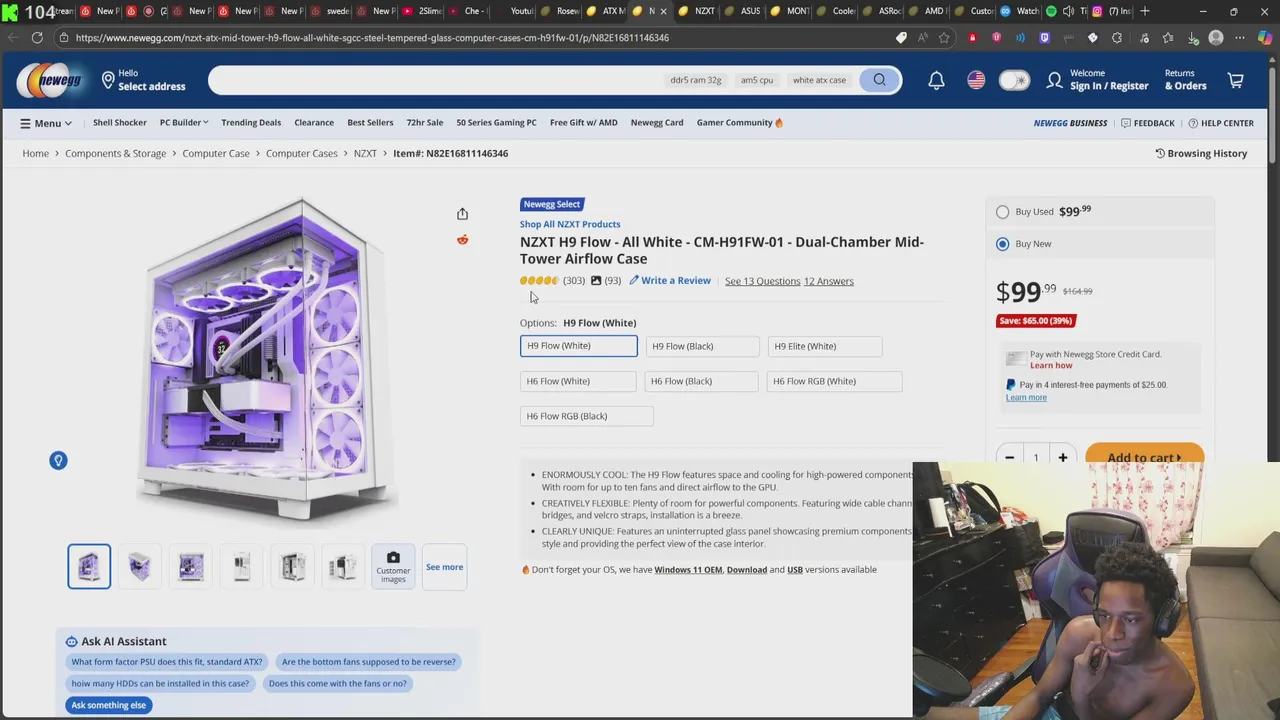Open 50 Series Gaming PC menu item

pos(496,122)
